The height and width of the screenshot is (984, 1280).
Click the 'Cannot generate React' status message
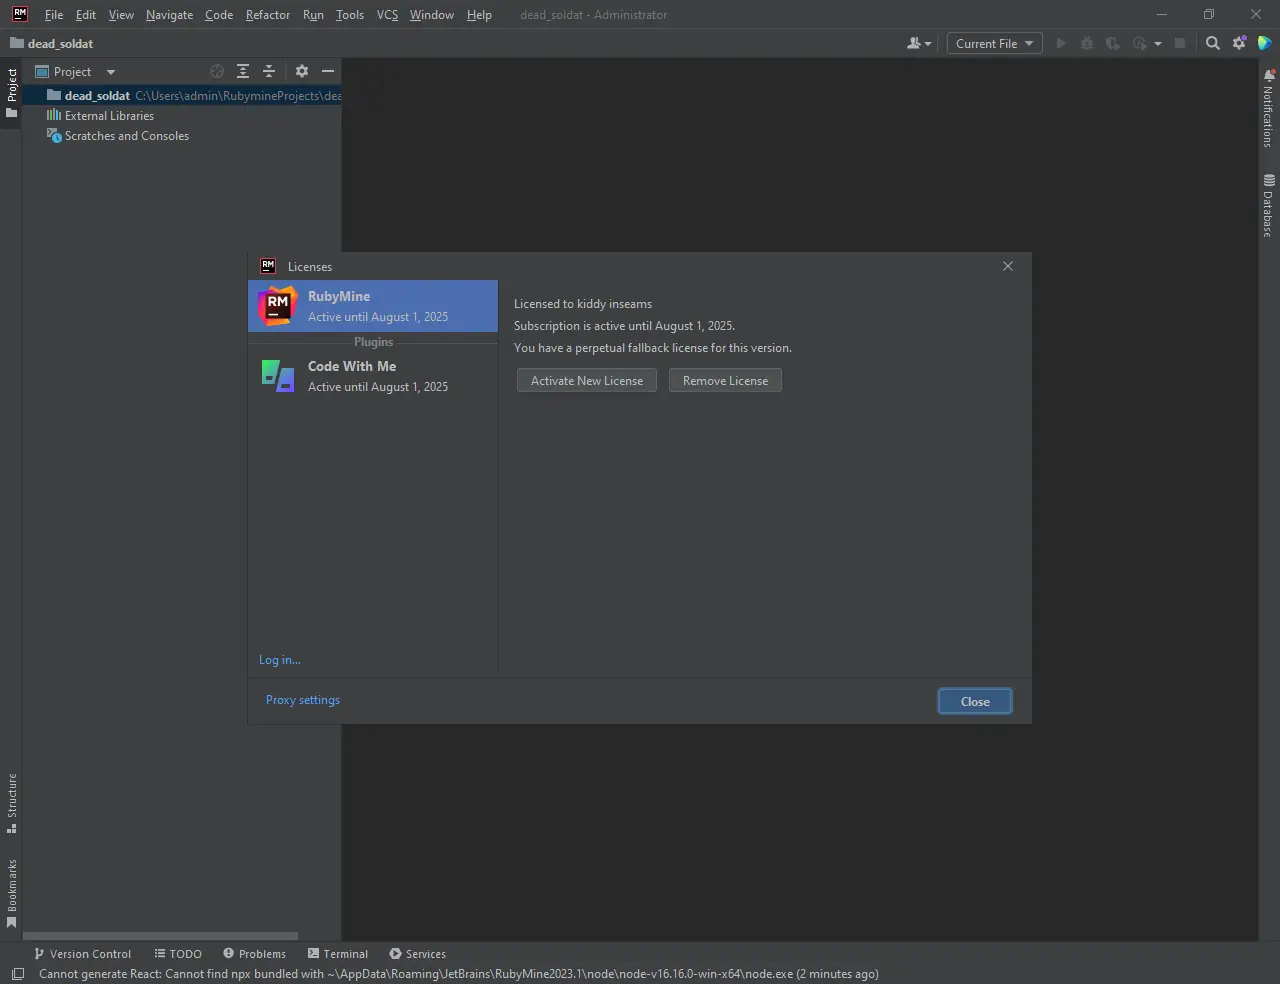[x=459, y=974]
